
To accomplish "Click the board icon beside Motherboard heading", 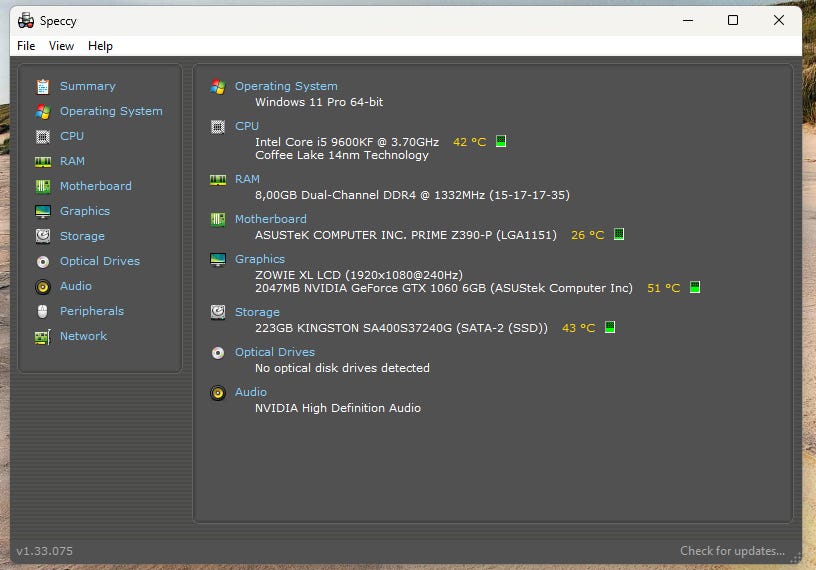I will coord(218,219).
